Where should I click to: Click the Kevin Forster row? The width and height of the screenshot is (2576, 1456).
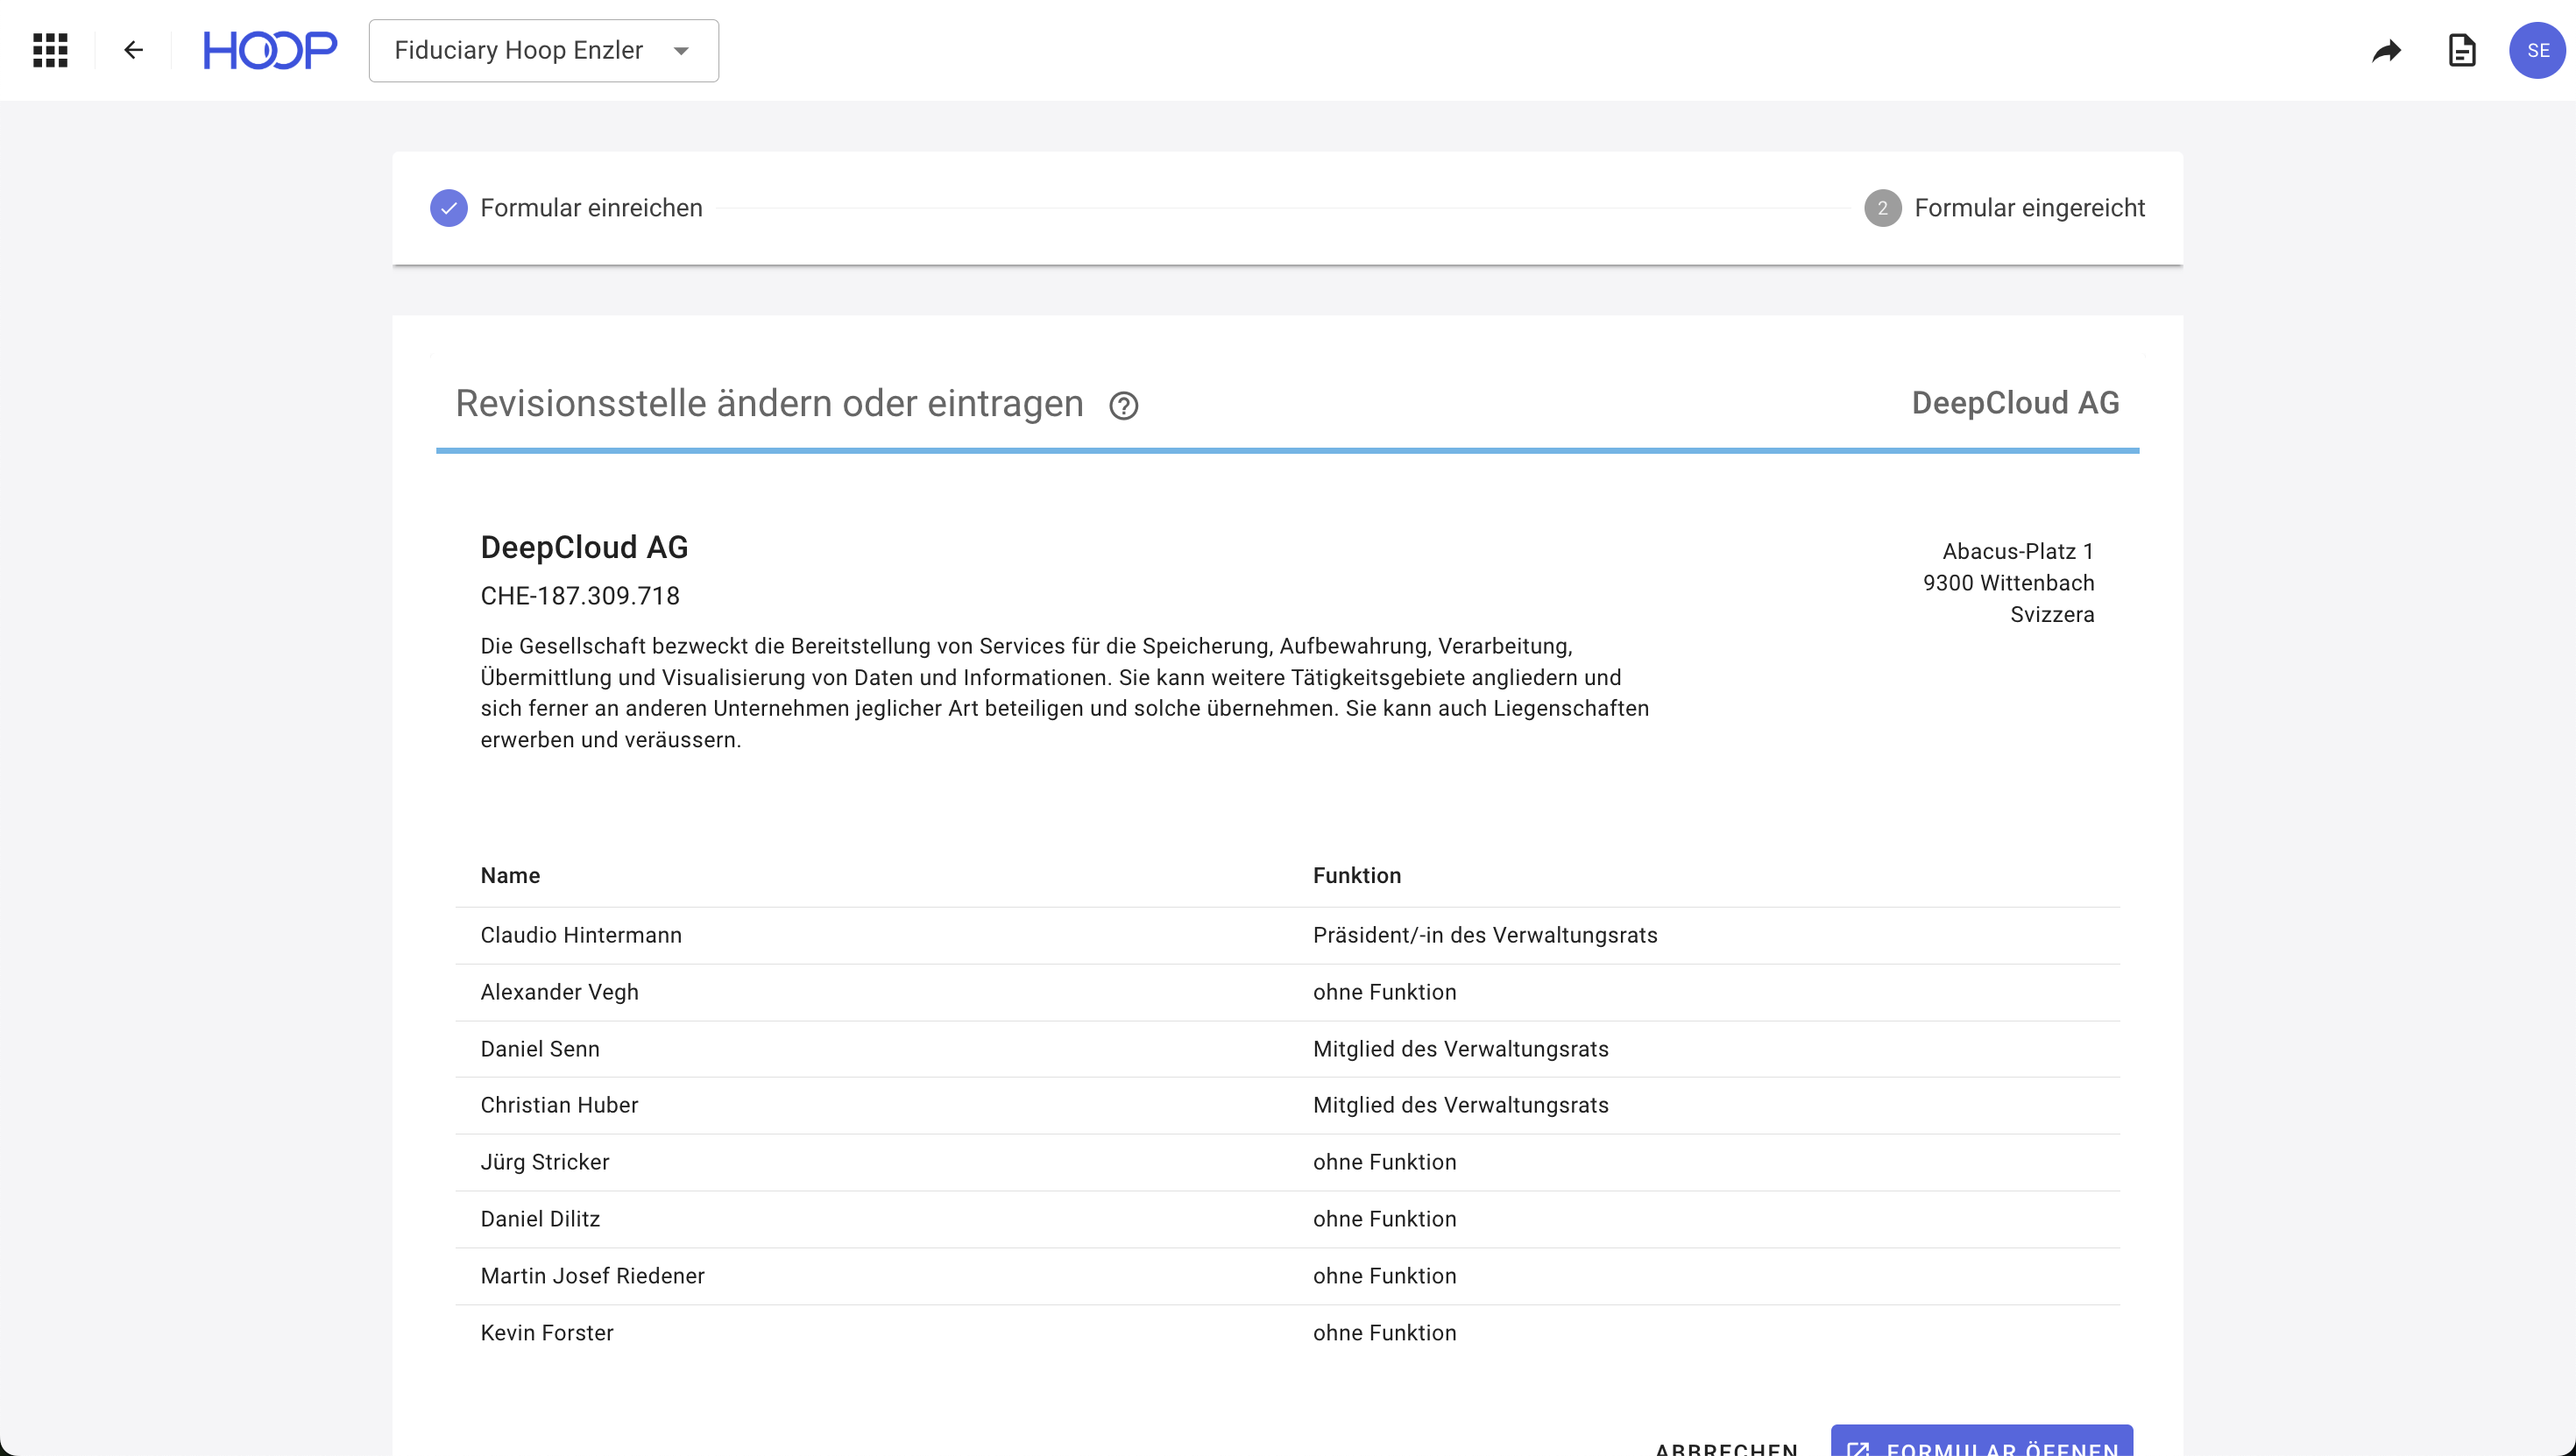click(547, 1333)
